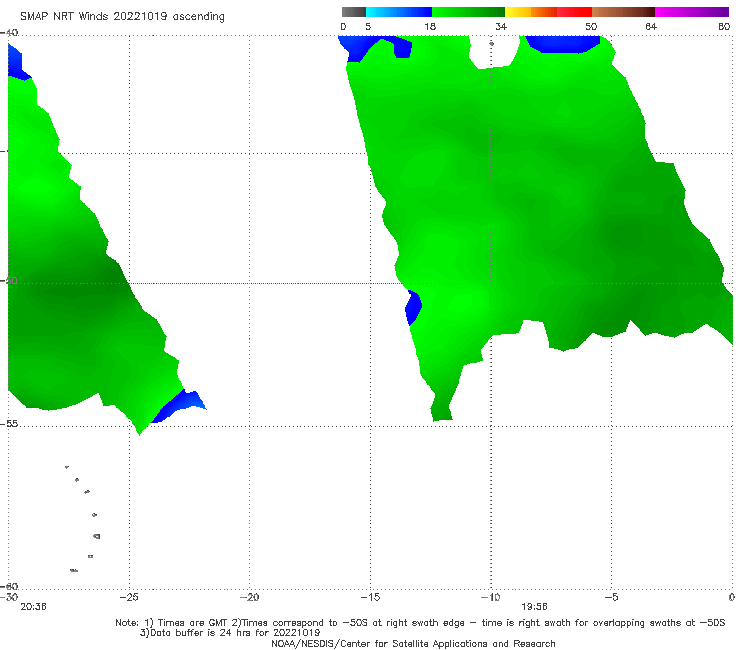This screenshot has height=650, width=740.
Task: Click the title 'SMAP NRT Winds 20221019 ascending'
Action: (122, 16)
